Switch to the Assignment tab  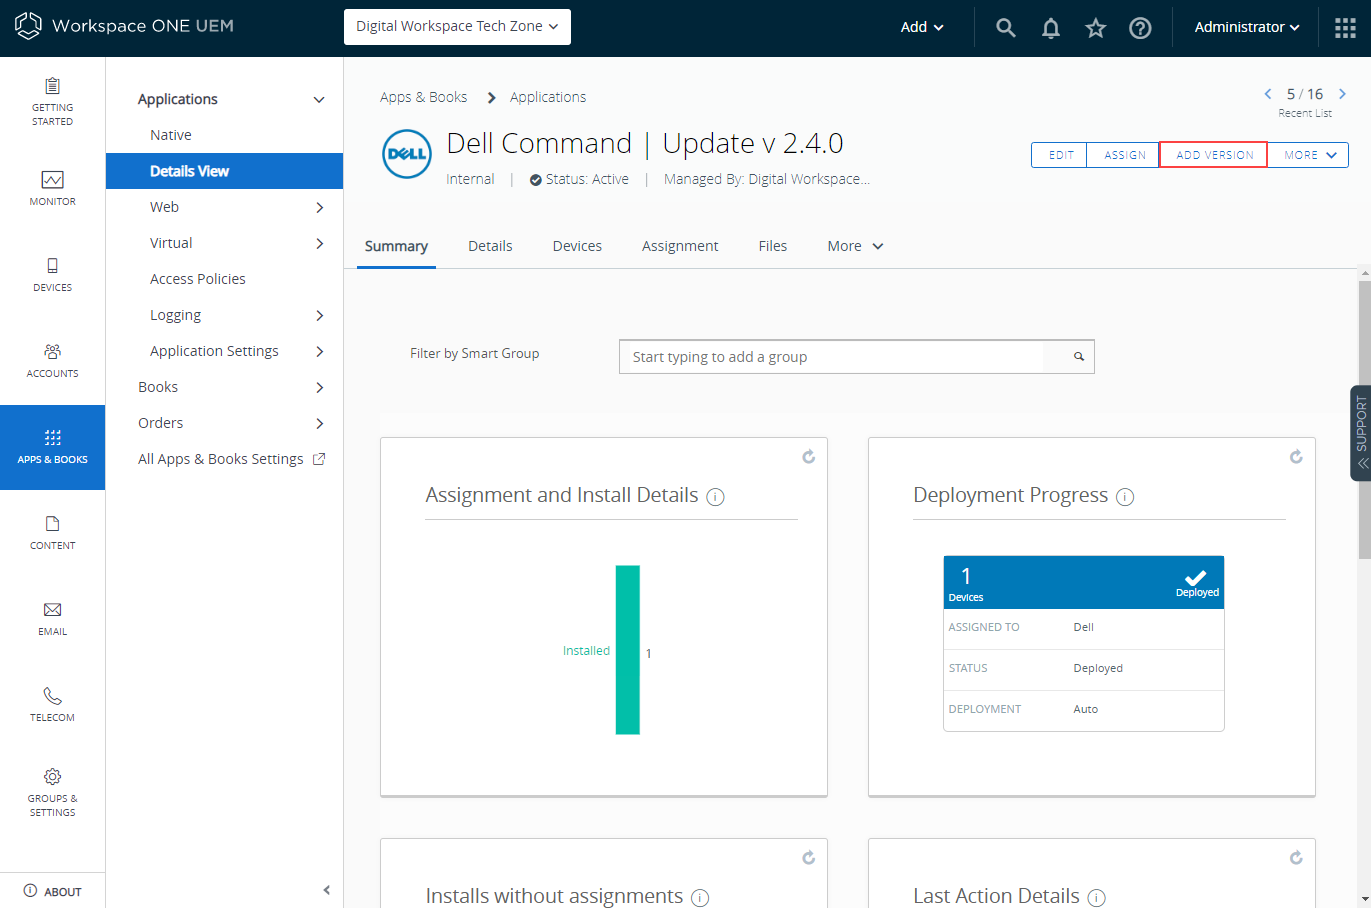click(x=680, y=246)
